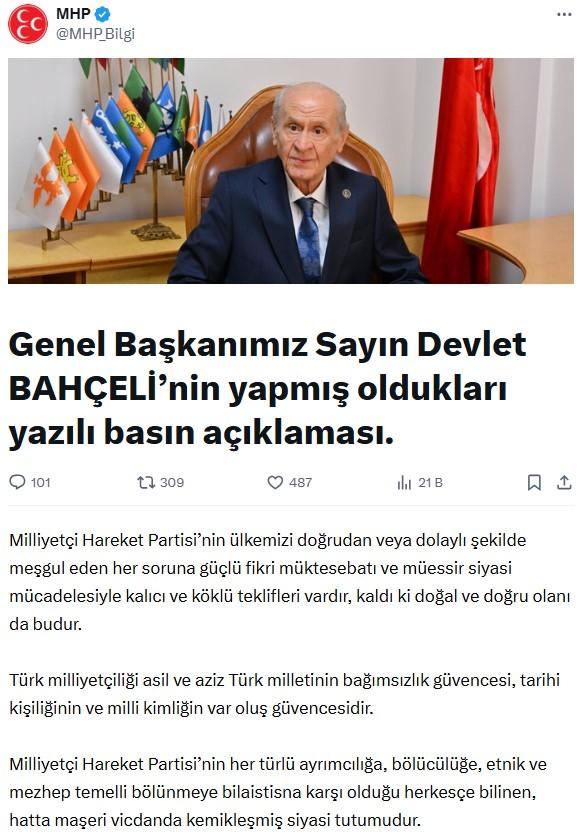
Task: Open the @MHP_Bilgi handle link
Action: (x=95, y=34)
